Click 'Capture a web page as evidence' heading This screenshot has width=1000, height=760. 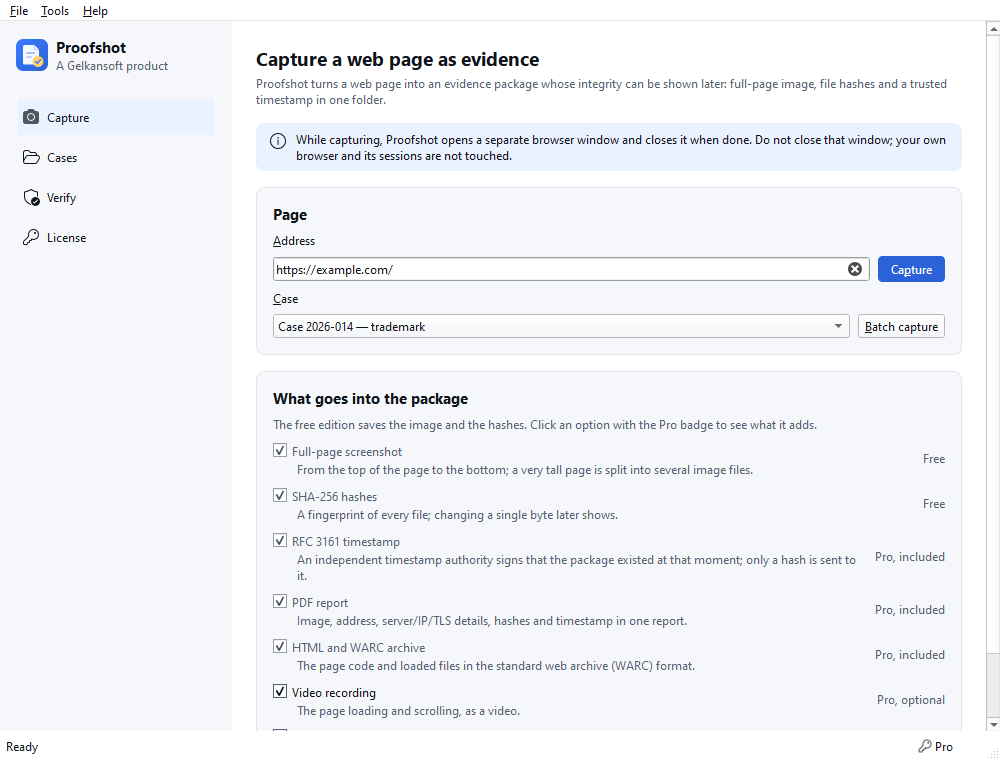pyautogui.click(x=397, y=59)
